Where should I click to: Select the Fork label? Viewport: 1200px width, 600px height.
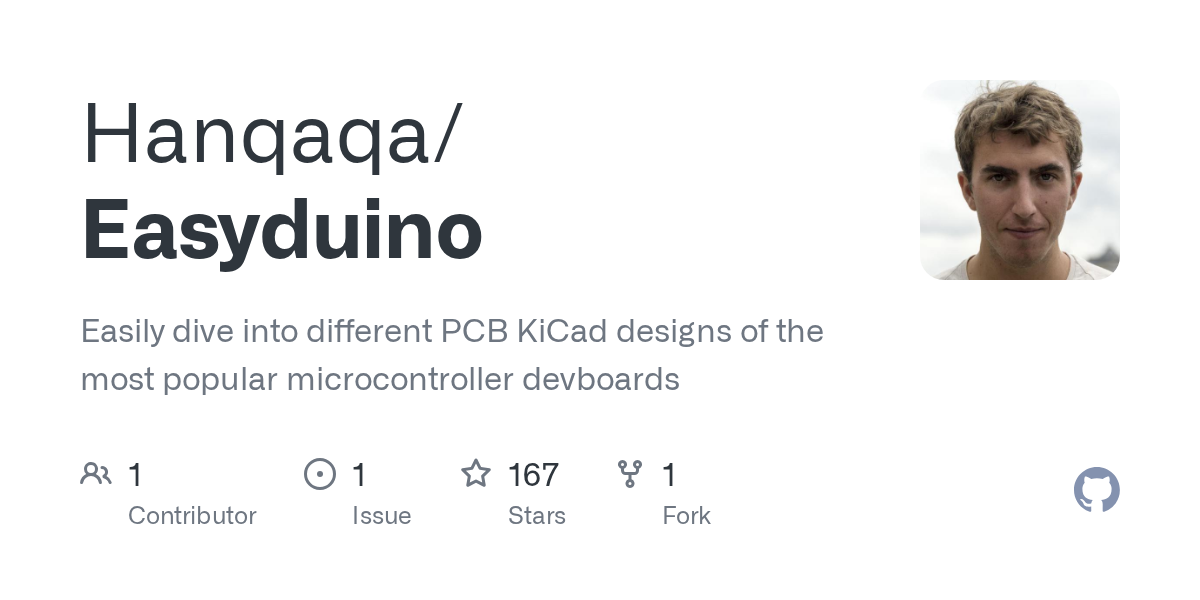click(x=686, y=516)
